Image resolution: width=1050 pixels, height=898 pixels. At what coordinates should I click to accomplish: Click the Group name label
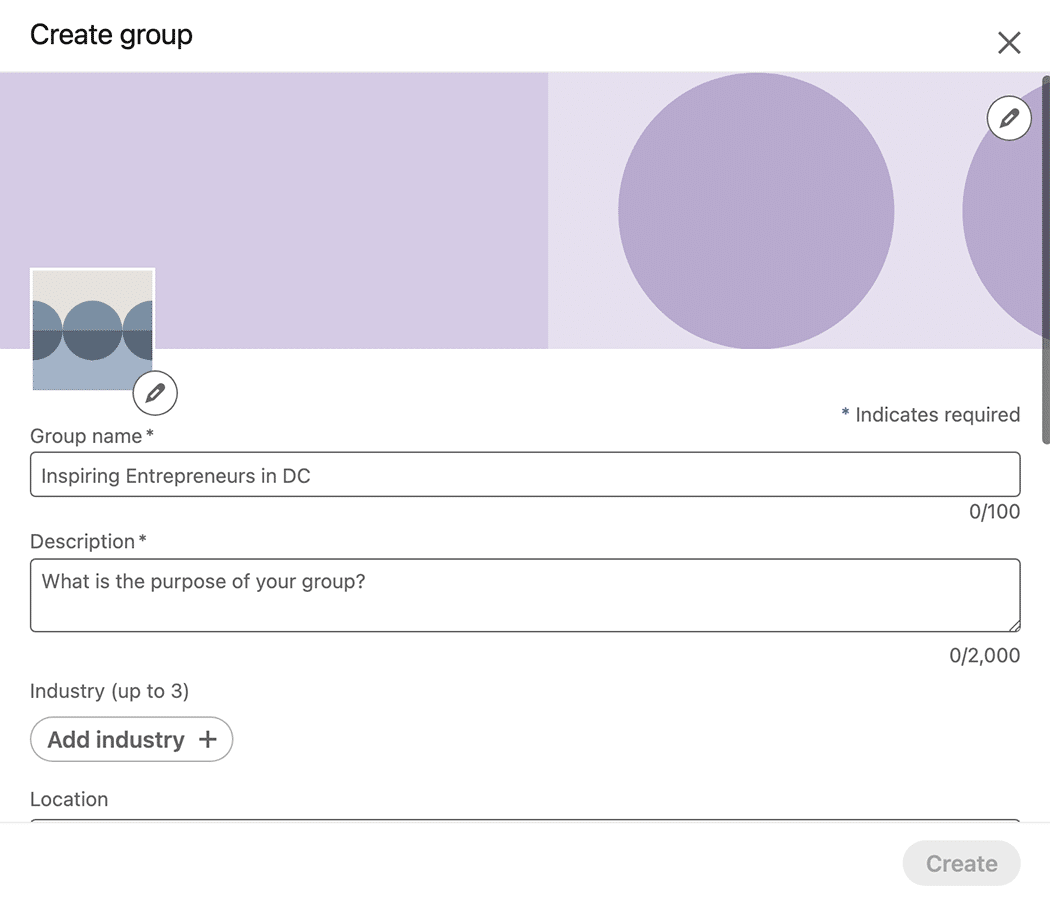click(87, 436)
